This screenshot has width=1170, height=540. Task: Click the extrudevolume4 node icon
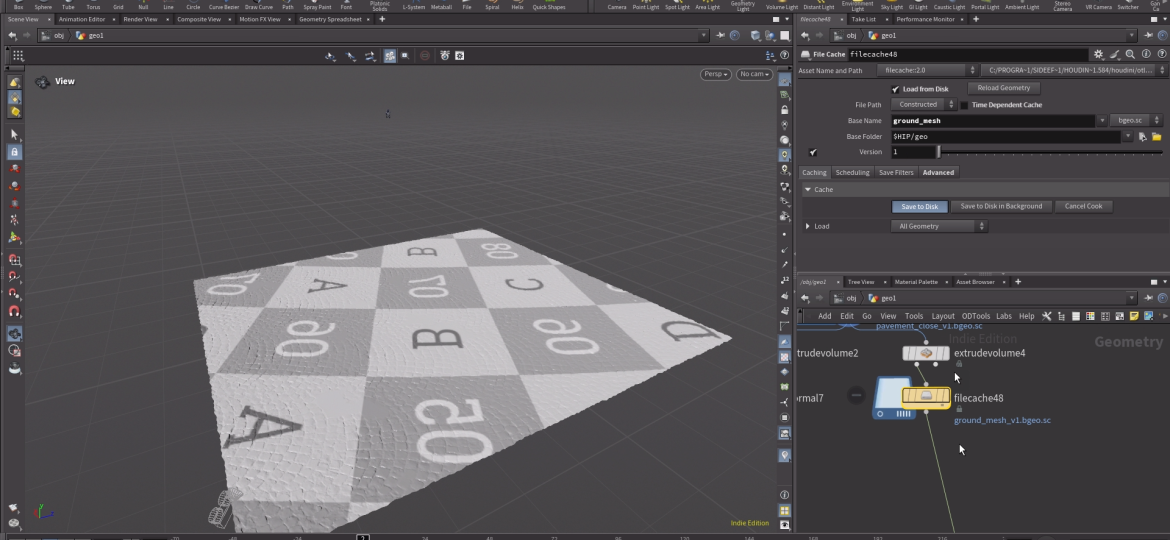click(926, 353)
